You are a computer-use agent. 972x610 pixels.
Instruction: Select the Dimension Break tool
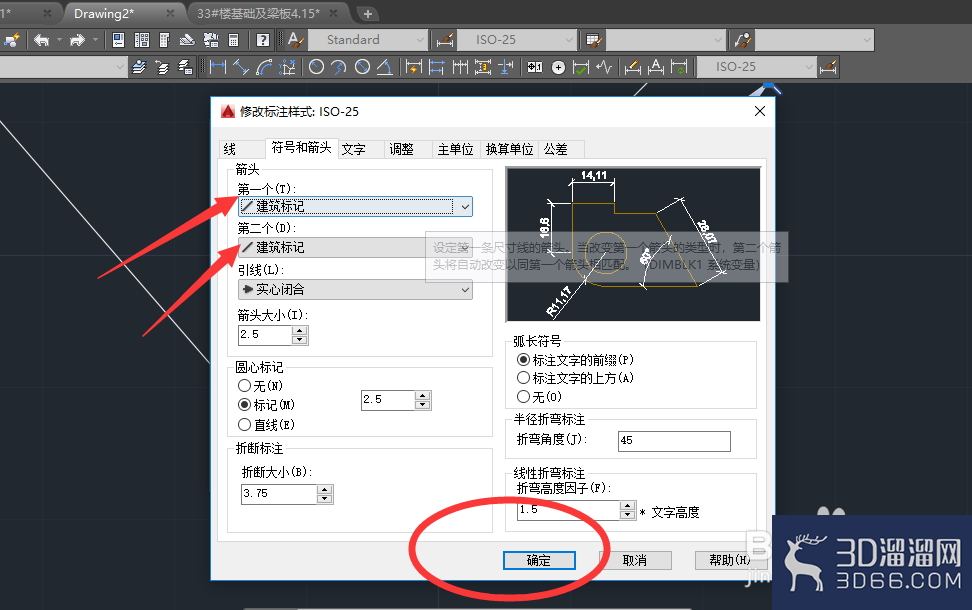click(506, 67)
